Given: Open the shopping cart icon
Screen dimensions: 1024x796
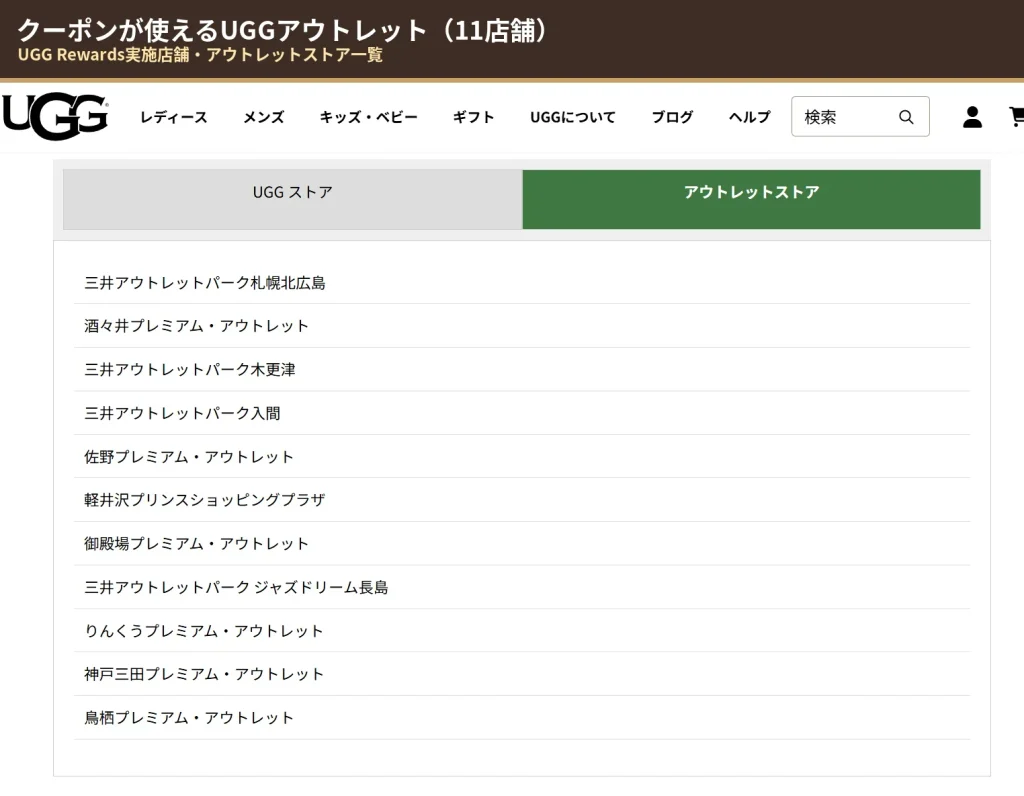Looking at the screenshot, I should (x=1016, y=117).
